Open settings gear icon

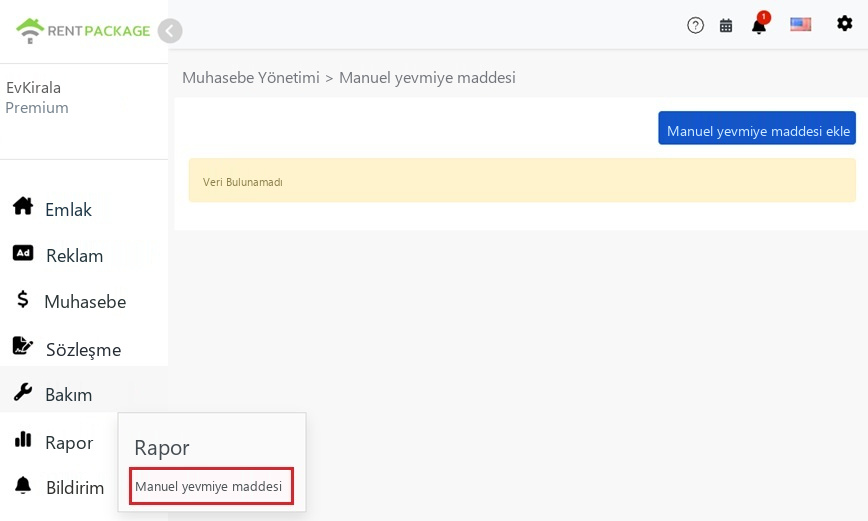pyautogui.click(x=844, y=23)
